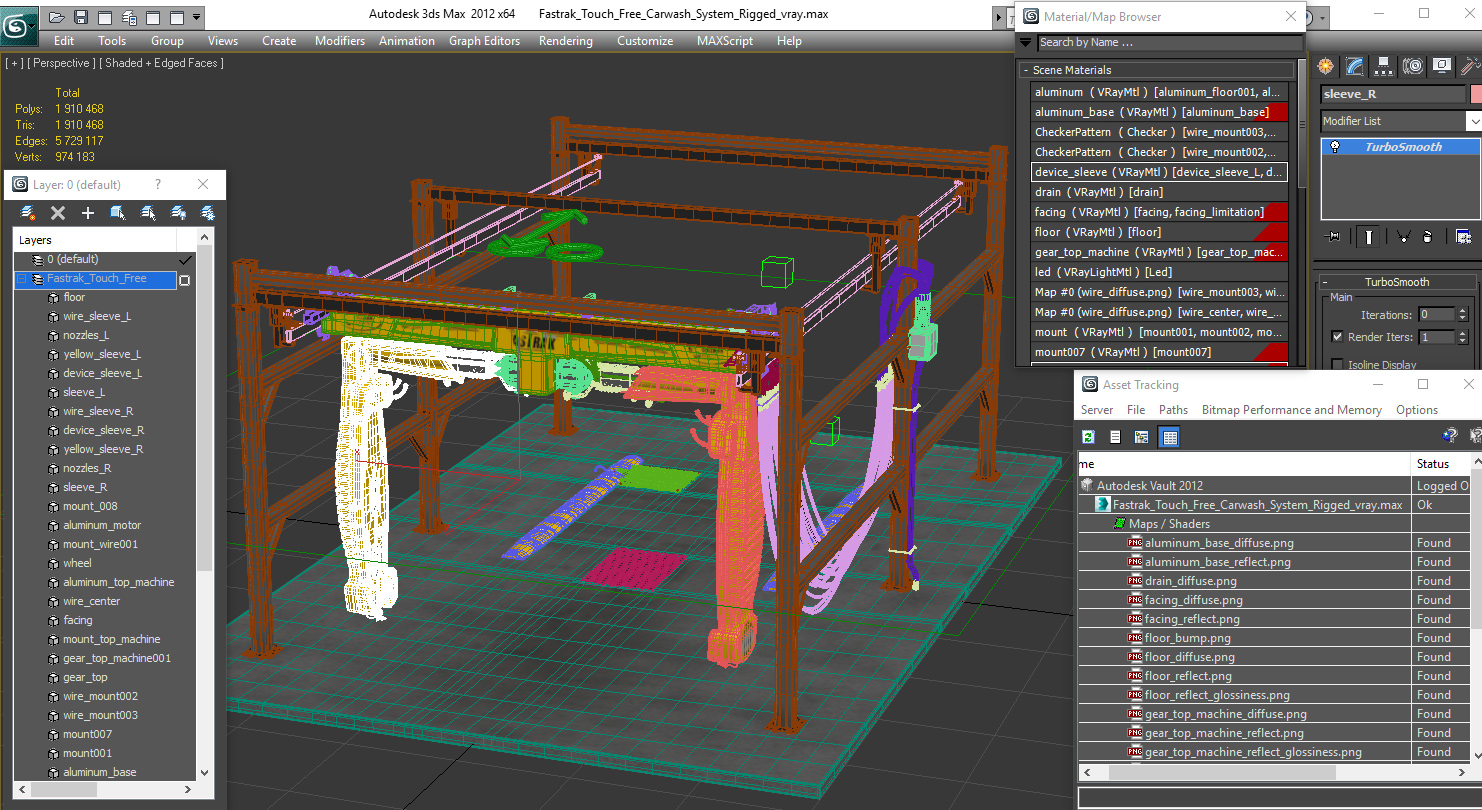The image size is (1482, 810).
Task: Click the viewport [ + ] menu label
Action: point(13,63)
